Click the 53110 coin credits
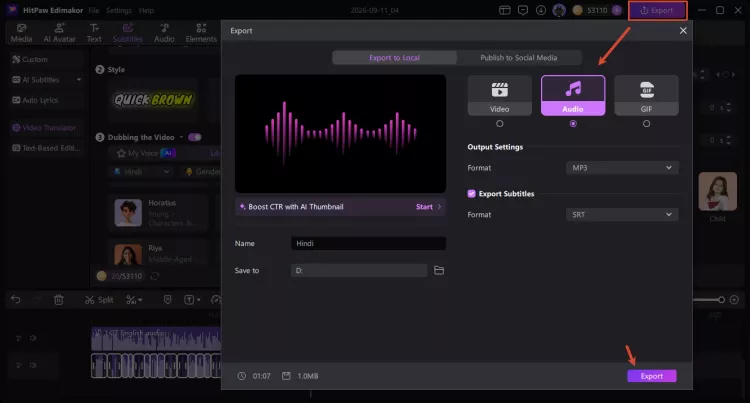The height and width of the screenshot is (403, 750). tap(590, 11)
